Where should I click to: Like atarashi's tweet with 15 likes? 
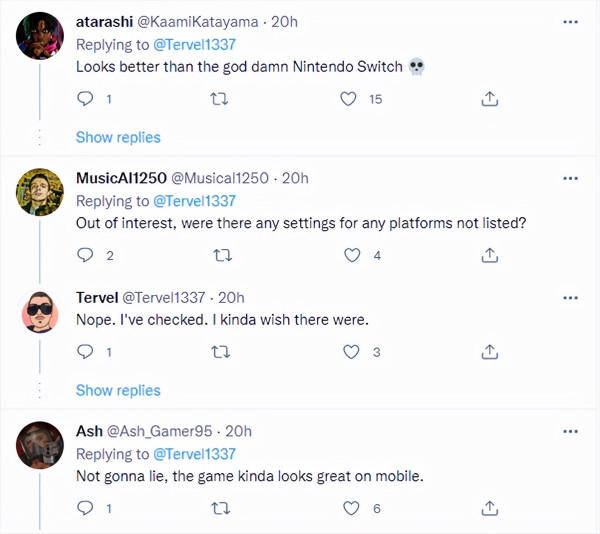[350, 99]
